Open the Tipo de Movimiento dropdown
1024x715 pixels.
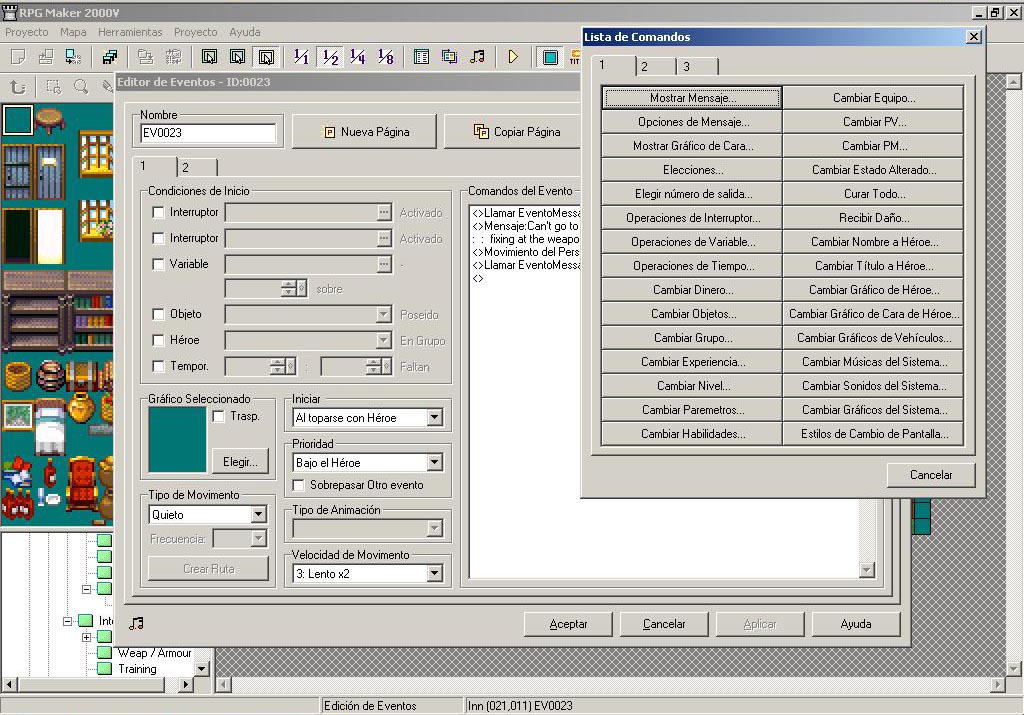coord(259,515)
